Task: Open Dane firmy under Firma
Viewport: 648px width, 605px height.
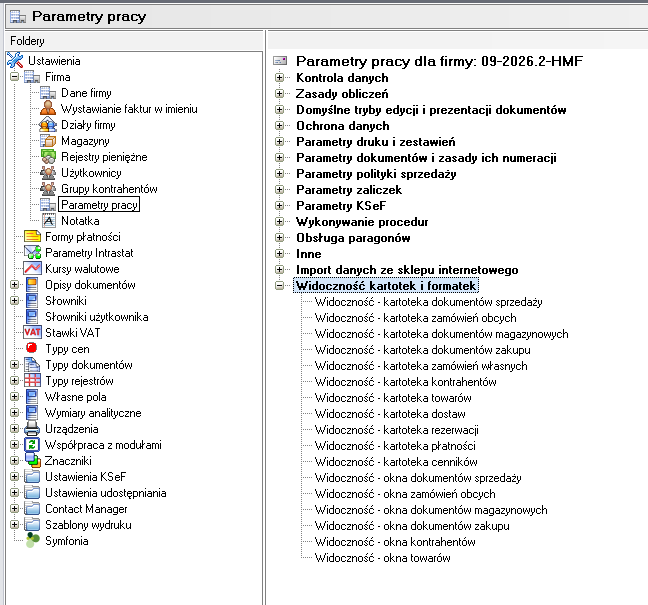Action: tap(86, 93)
